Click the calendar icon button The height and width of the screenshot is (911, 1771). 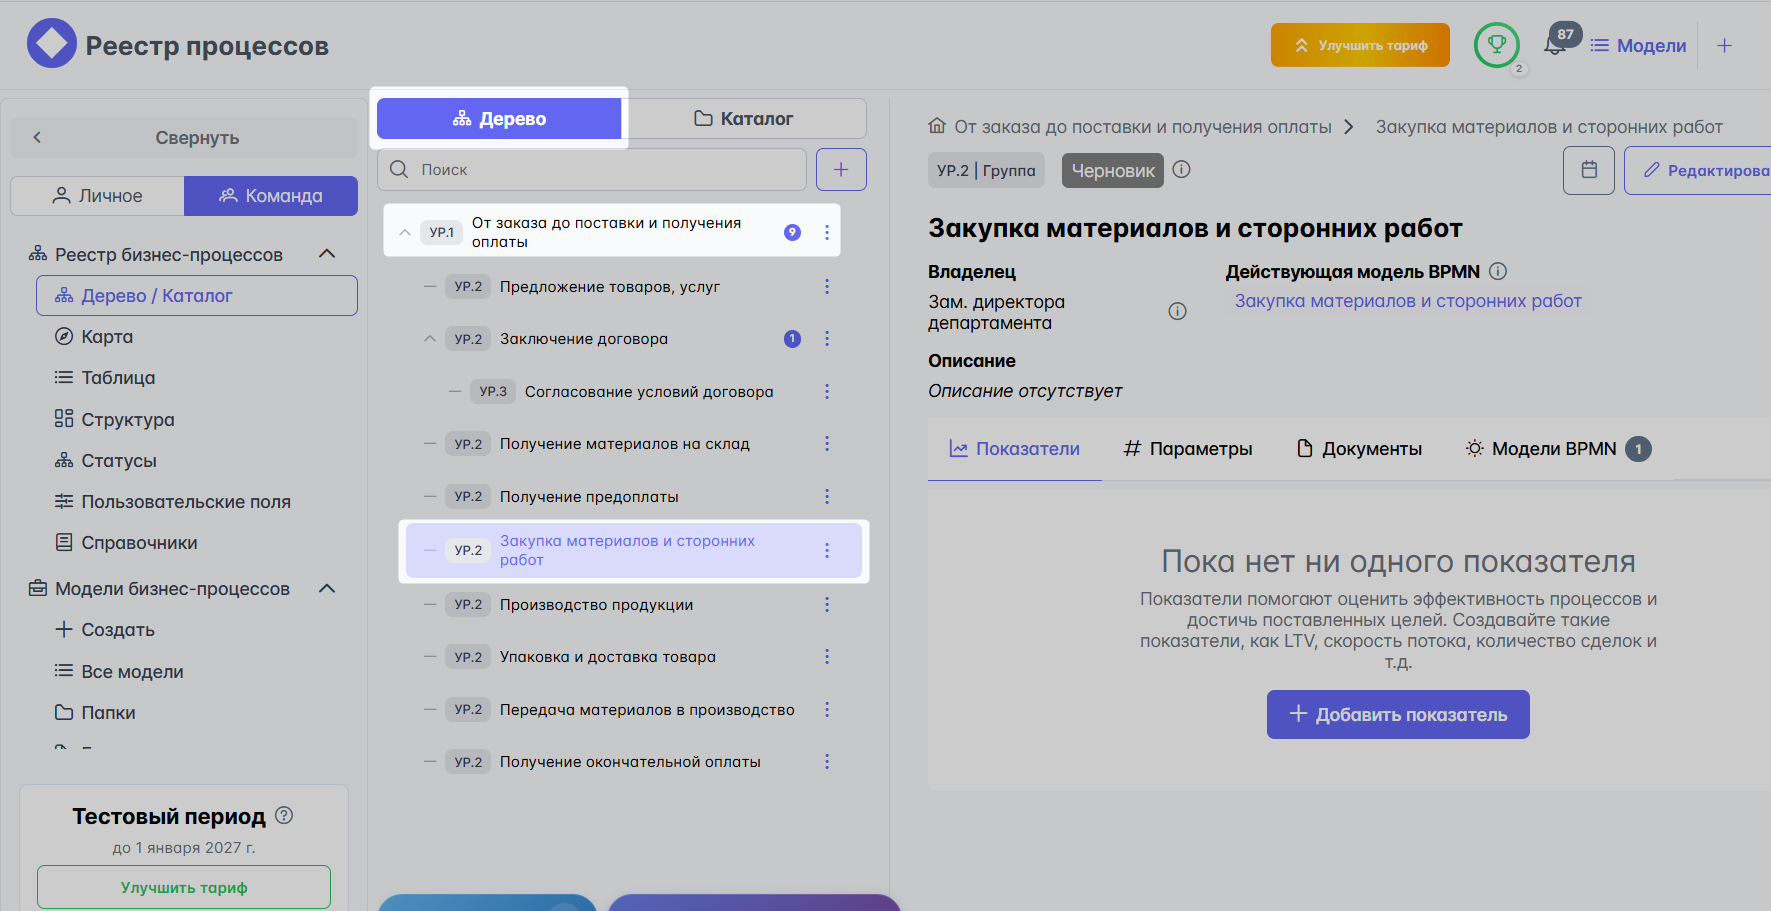[1588, 170]
